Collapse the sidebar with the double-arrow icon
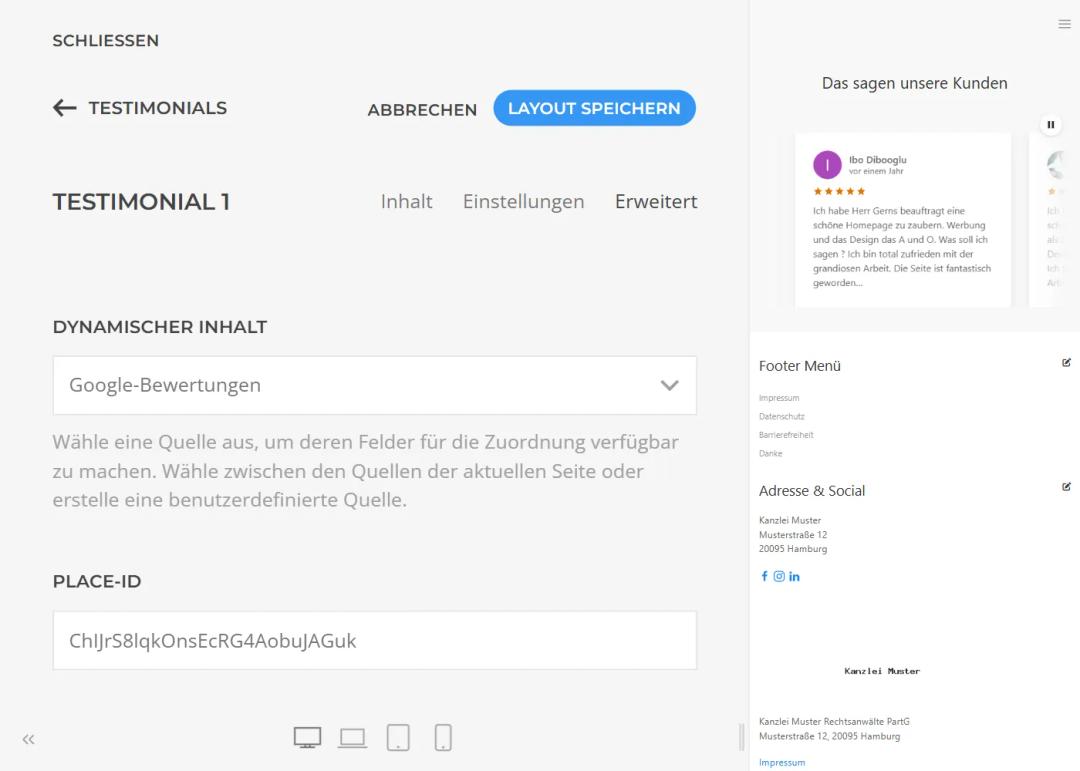This screenshot has width=1080, height=771. (28, 739)
